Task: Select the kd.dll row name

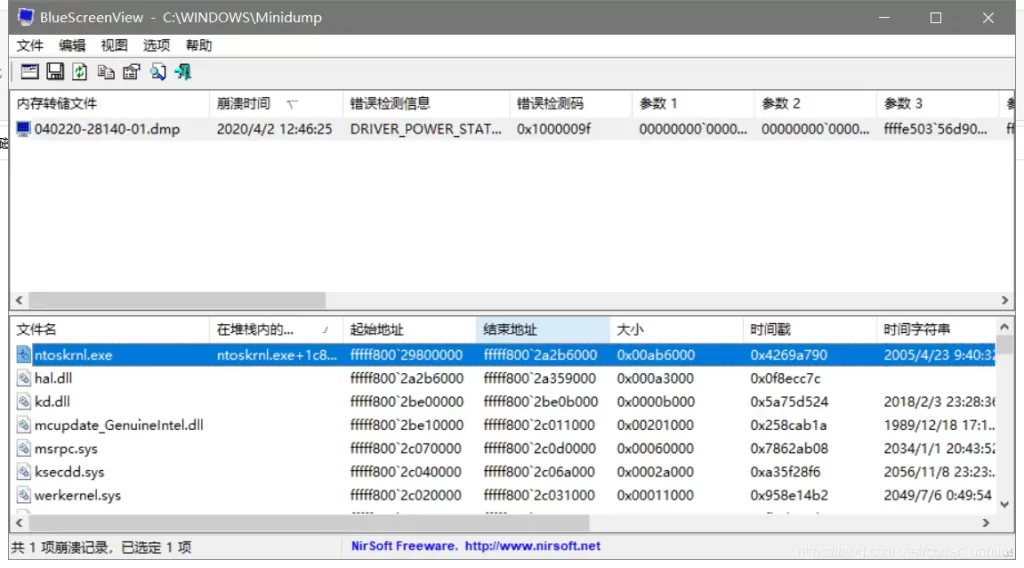Action: [52, 402]
